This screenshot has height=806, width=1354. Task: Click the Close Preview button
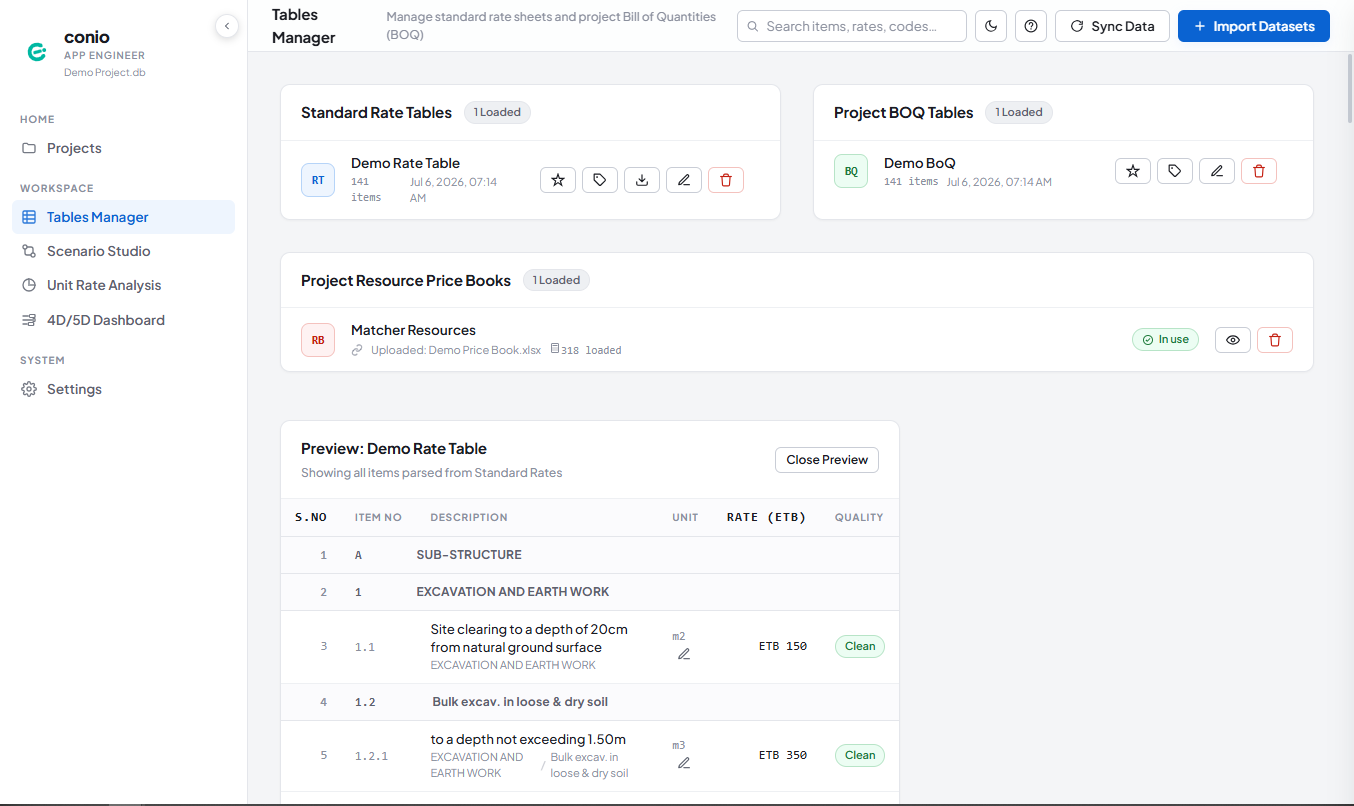point(827,460)
